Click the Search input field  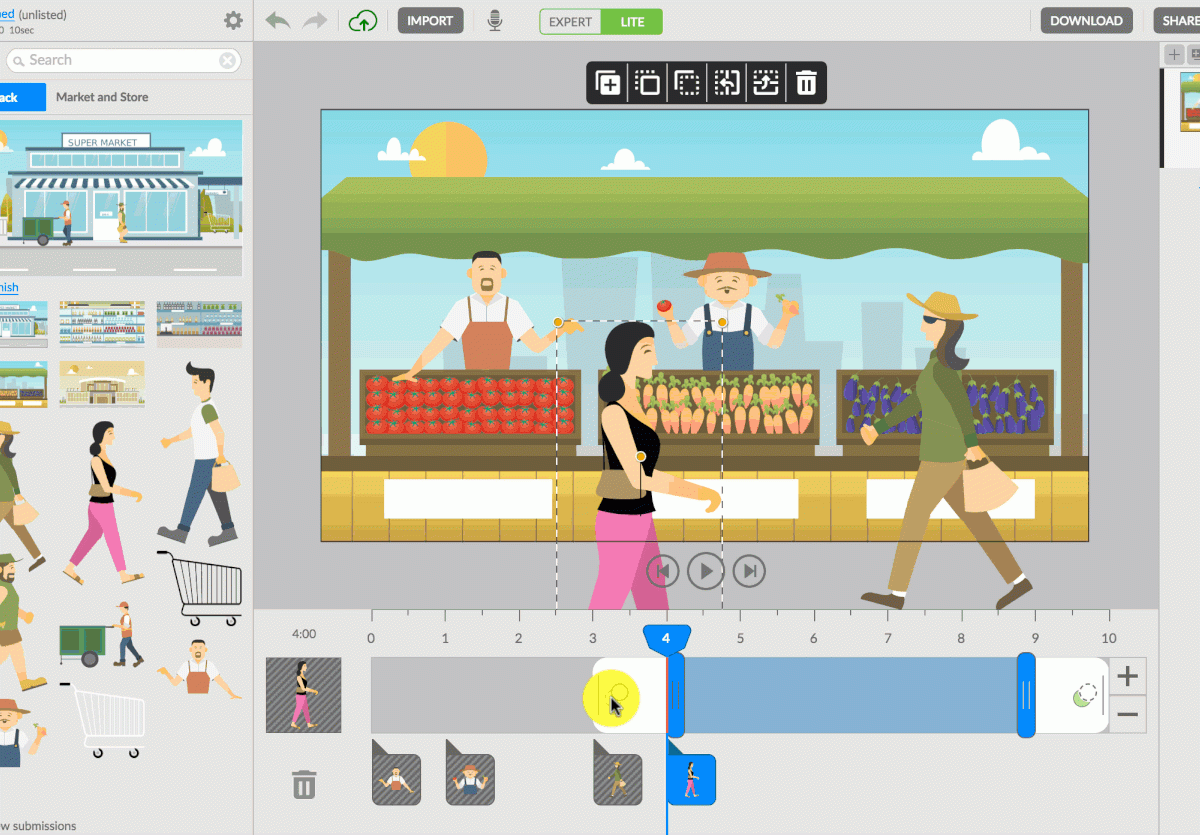coord(120,60)
